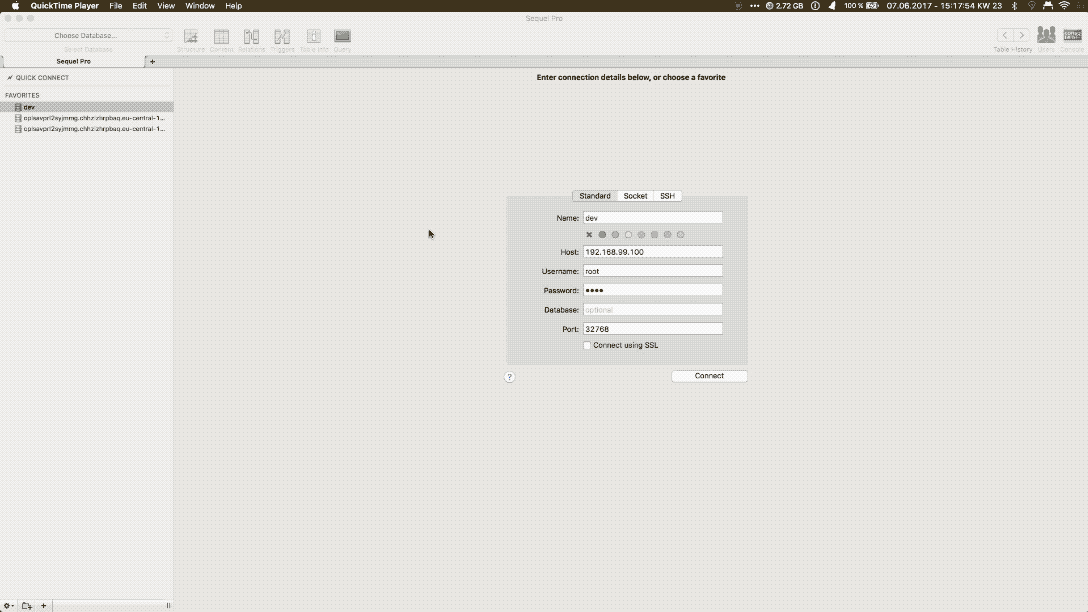The width and height of the screenshot is (1088, 612).
Task: Go forward in Table History
Action: click(1021, 35)
